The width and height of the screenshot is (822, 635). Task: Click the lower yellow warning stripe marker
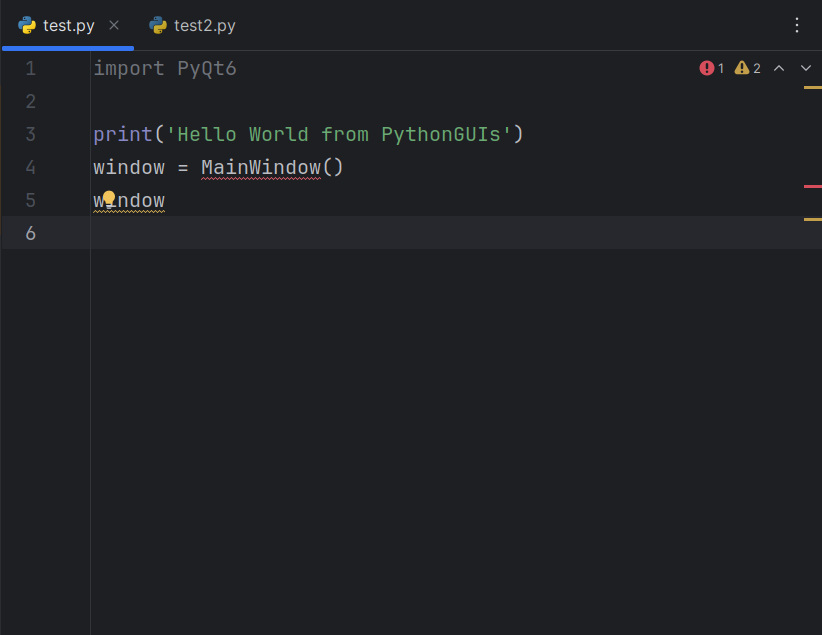coord(813,219)
